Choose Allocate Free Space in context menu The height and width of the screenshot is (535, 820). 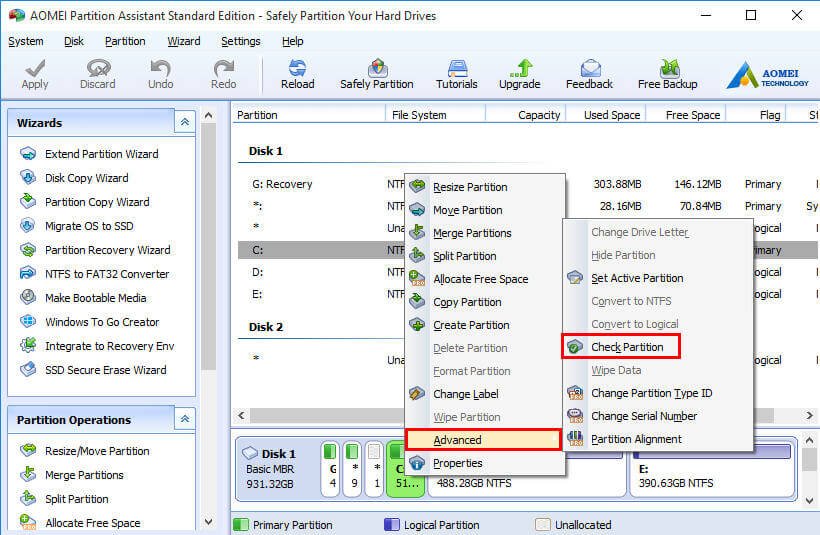[x=484, y=279]
